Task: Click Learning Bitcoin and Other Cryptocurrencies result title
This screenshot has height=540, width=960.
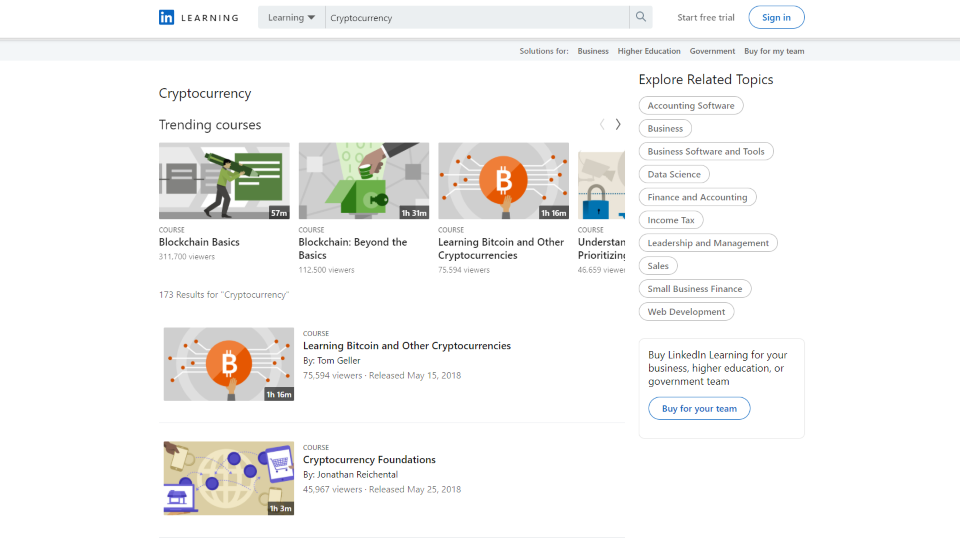Action: (407, 346)
